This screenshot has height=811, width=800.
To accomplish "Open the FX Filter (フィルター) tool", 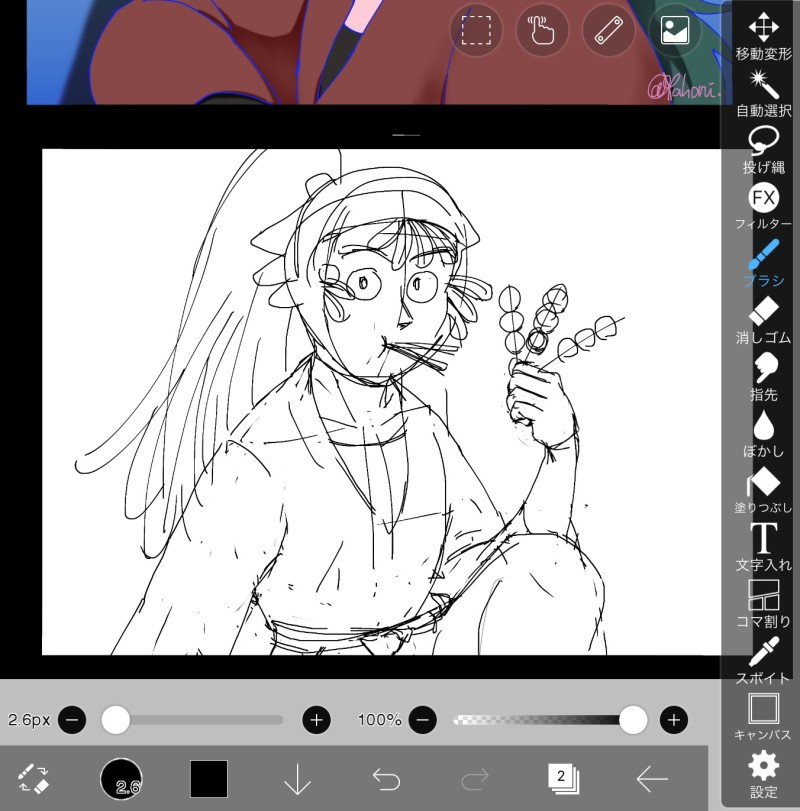I will (x=763, y=207).
